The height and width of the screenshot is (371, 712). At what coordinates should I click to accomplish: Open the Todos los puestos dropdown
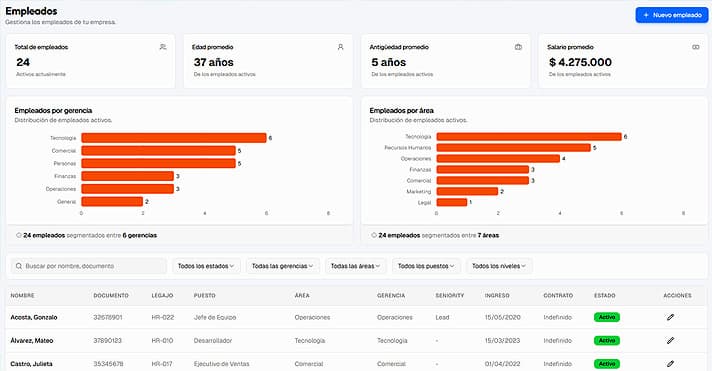[x=426, y=266]
